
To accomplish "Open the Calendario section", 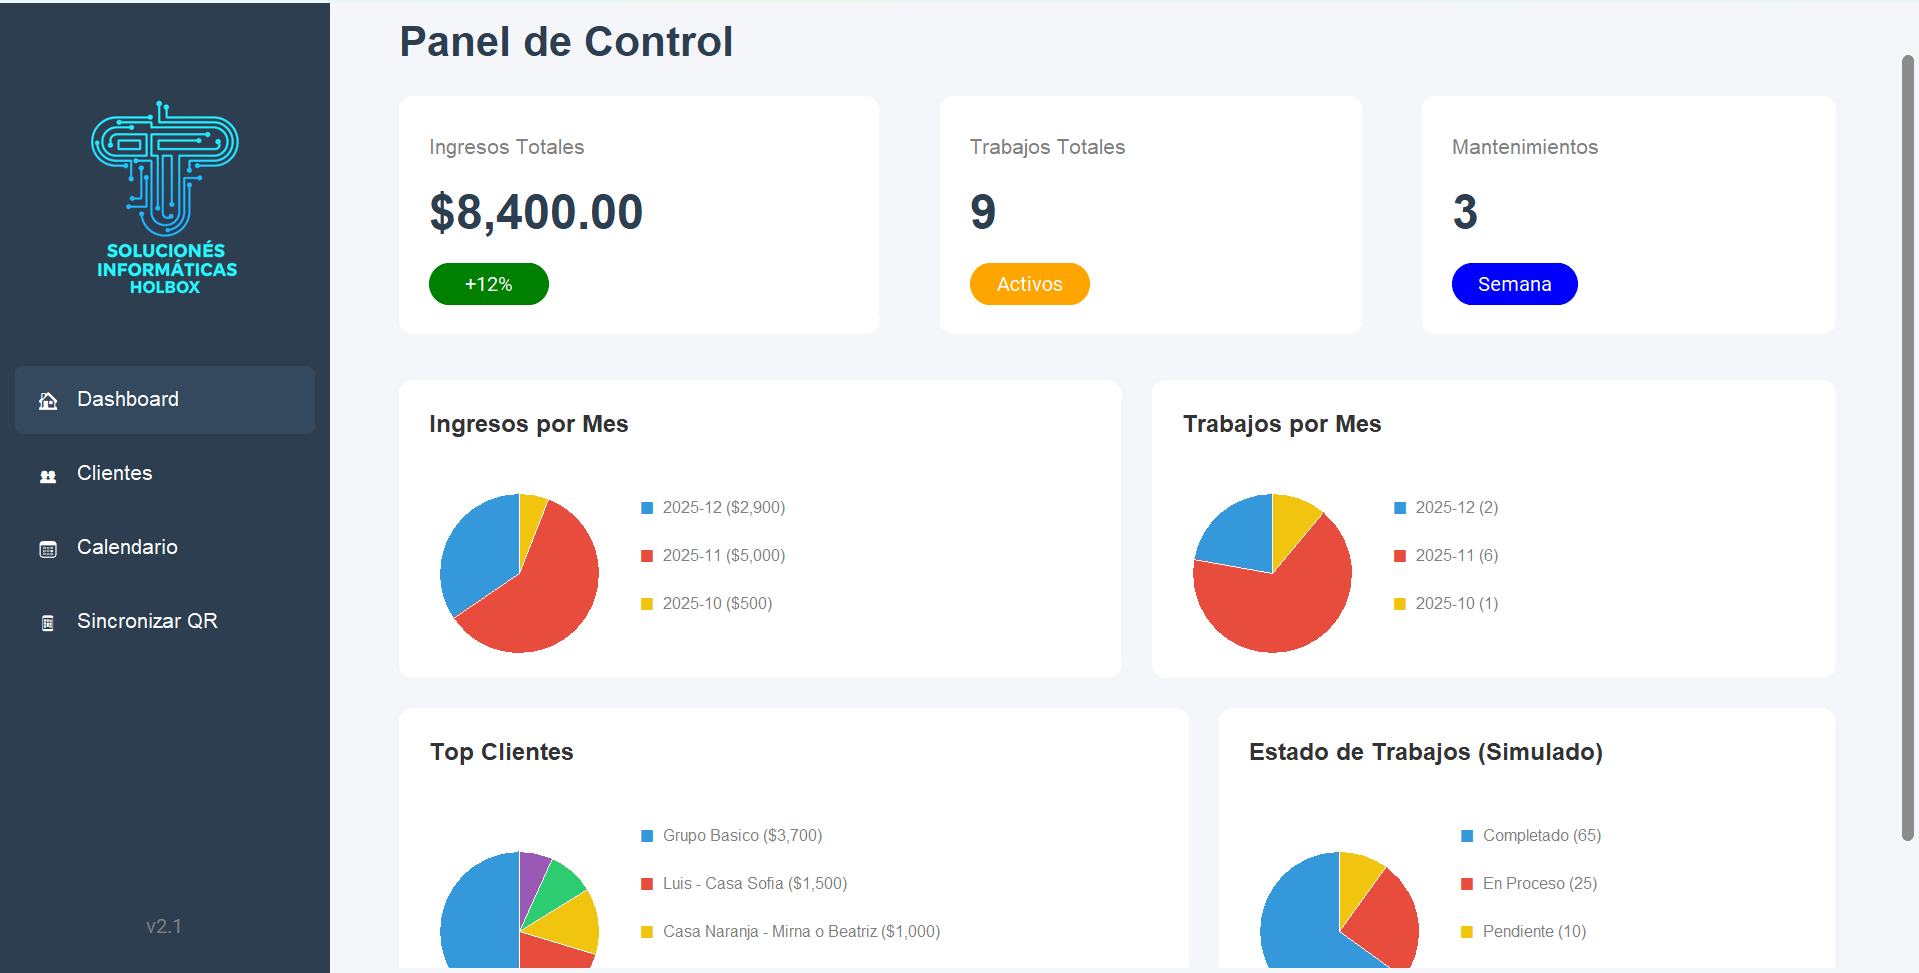I will click(x=127, y=547).
